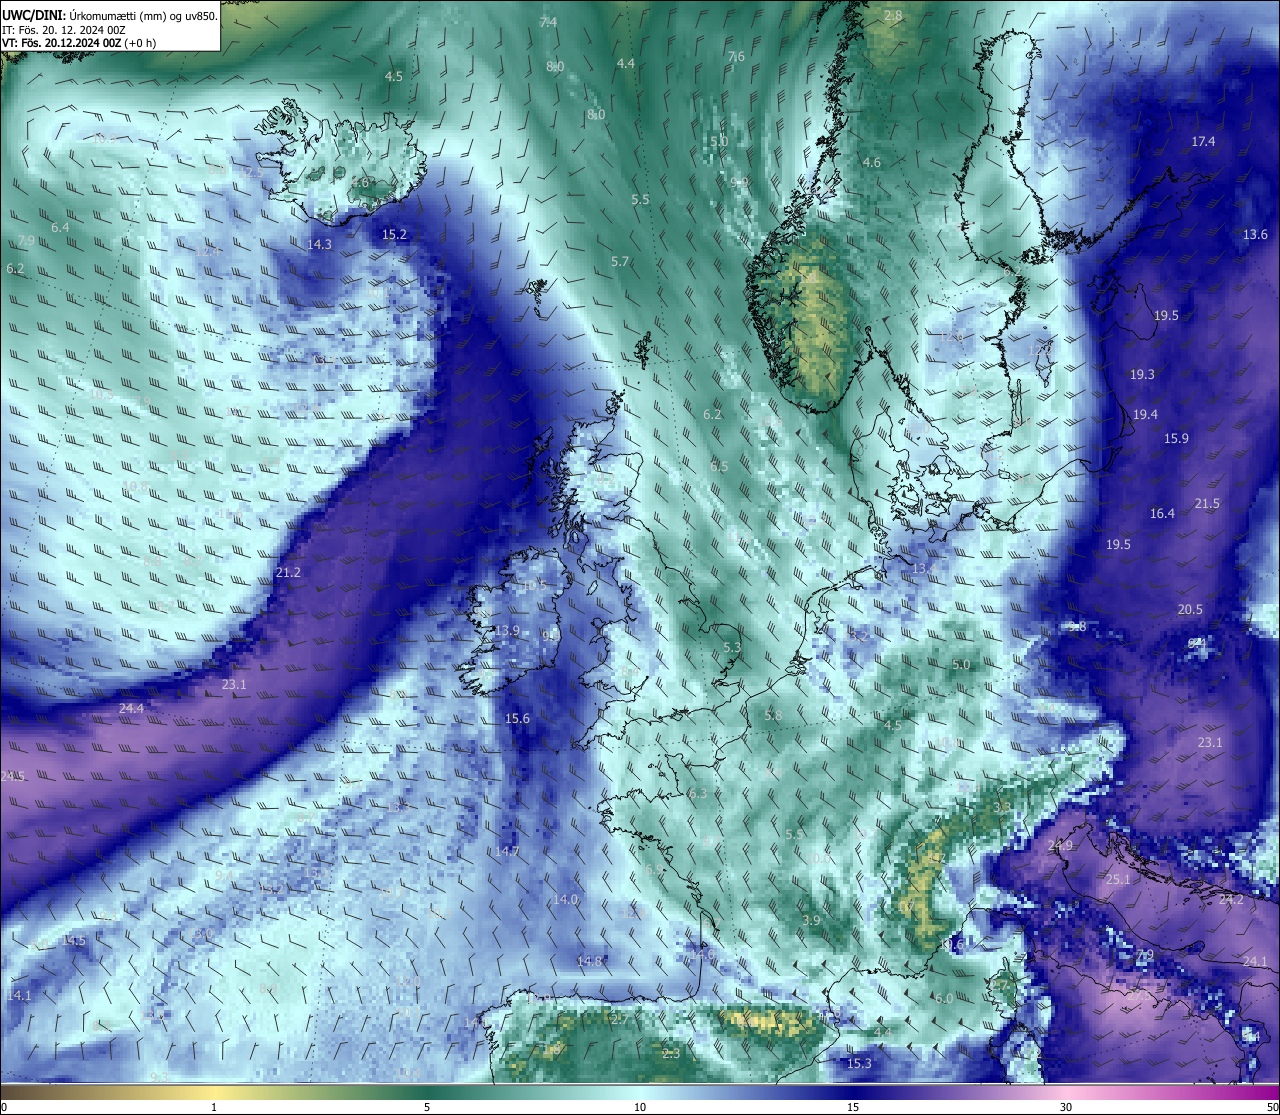The width and height of the screenshot is (1280, 1115).
Task: Click the 21.2 value label
Action: pyautogui.click(x=288, y=573)
